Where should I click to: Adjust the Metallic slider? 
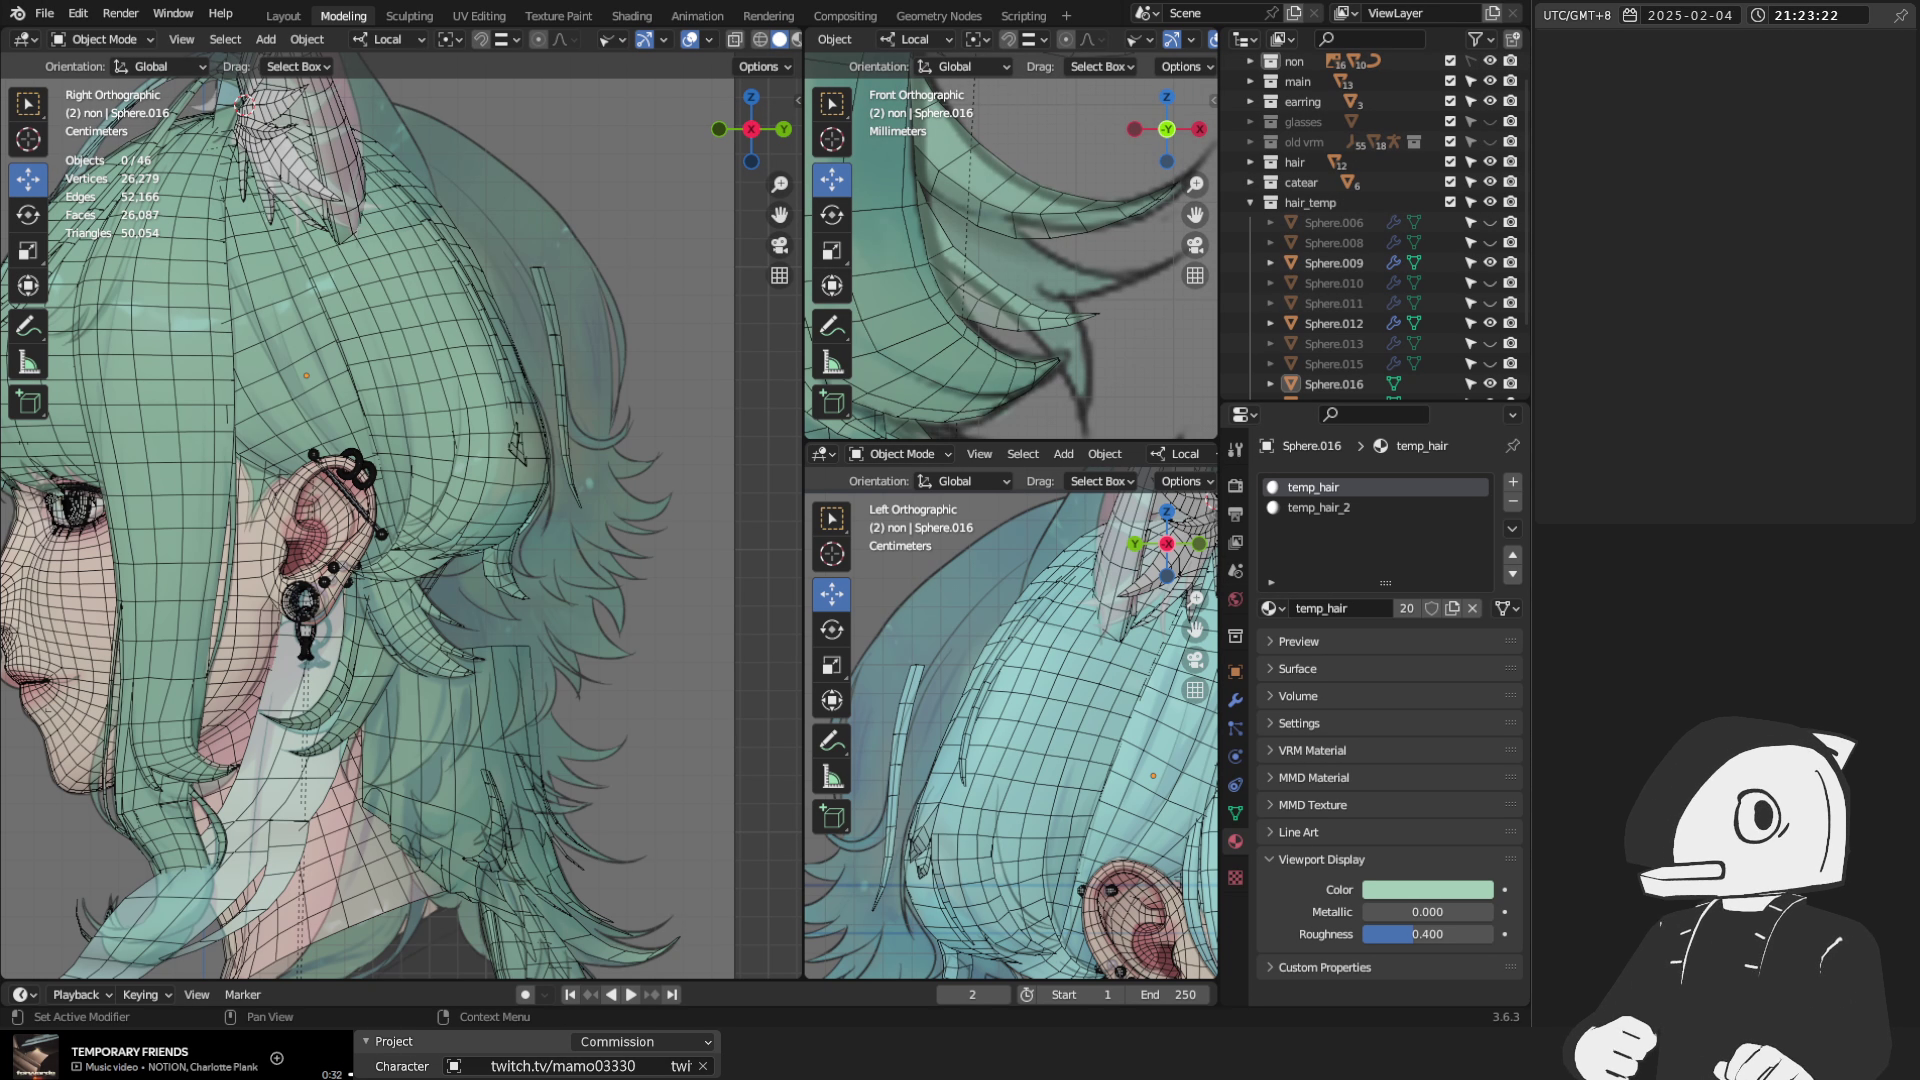click(1427, 912)
